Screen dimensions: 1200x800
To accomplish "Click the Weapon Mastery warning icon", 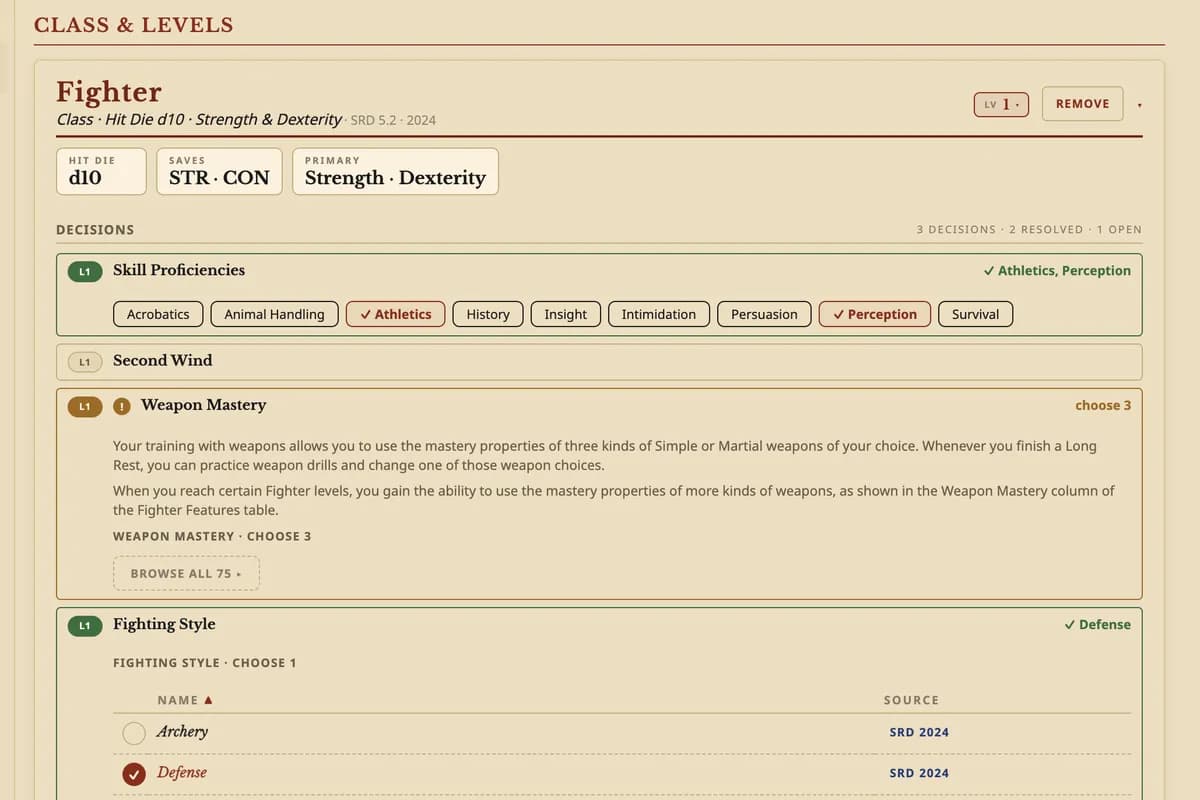I will point(122,406).
